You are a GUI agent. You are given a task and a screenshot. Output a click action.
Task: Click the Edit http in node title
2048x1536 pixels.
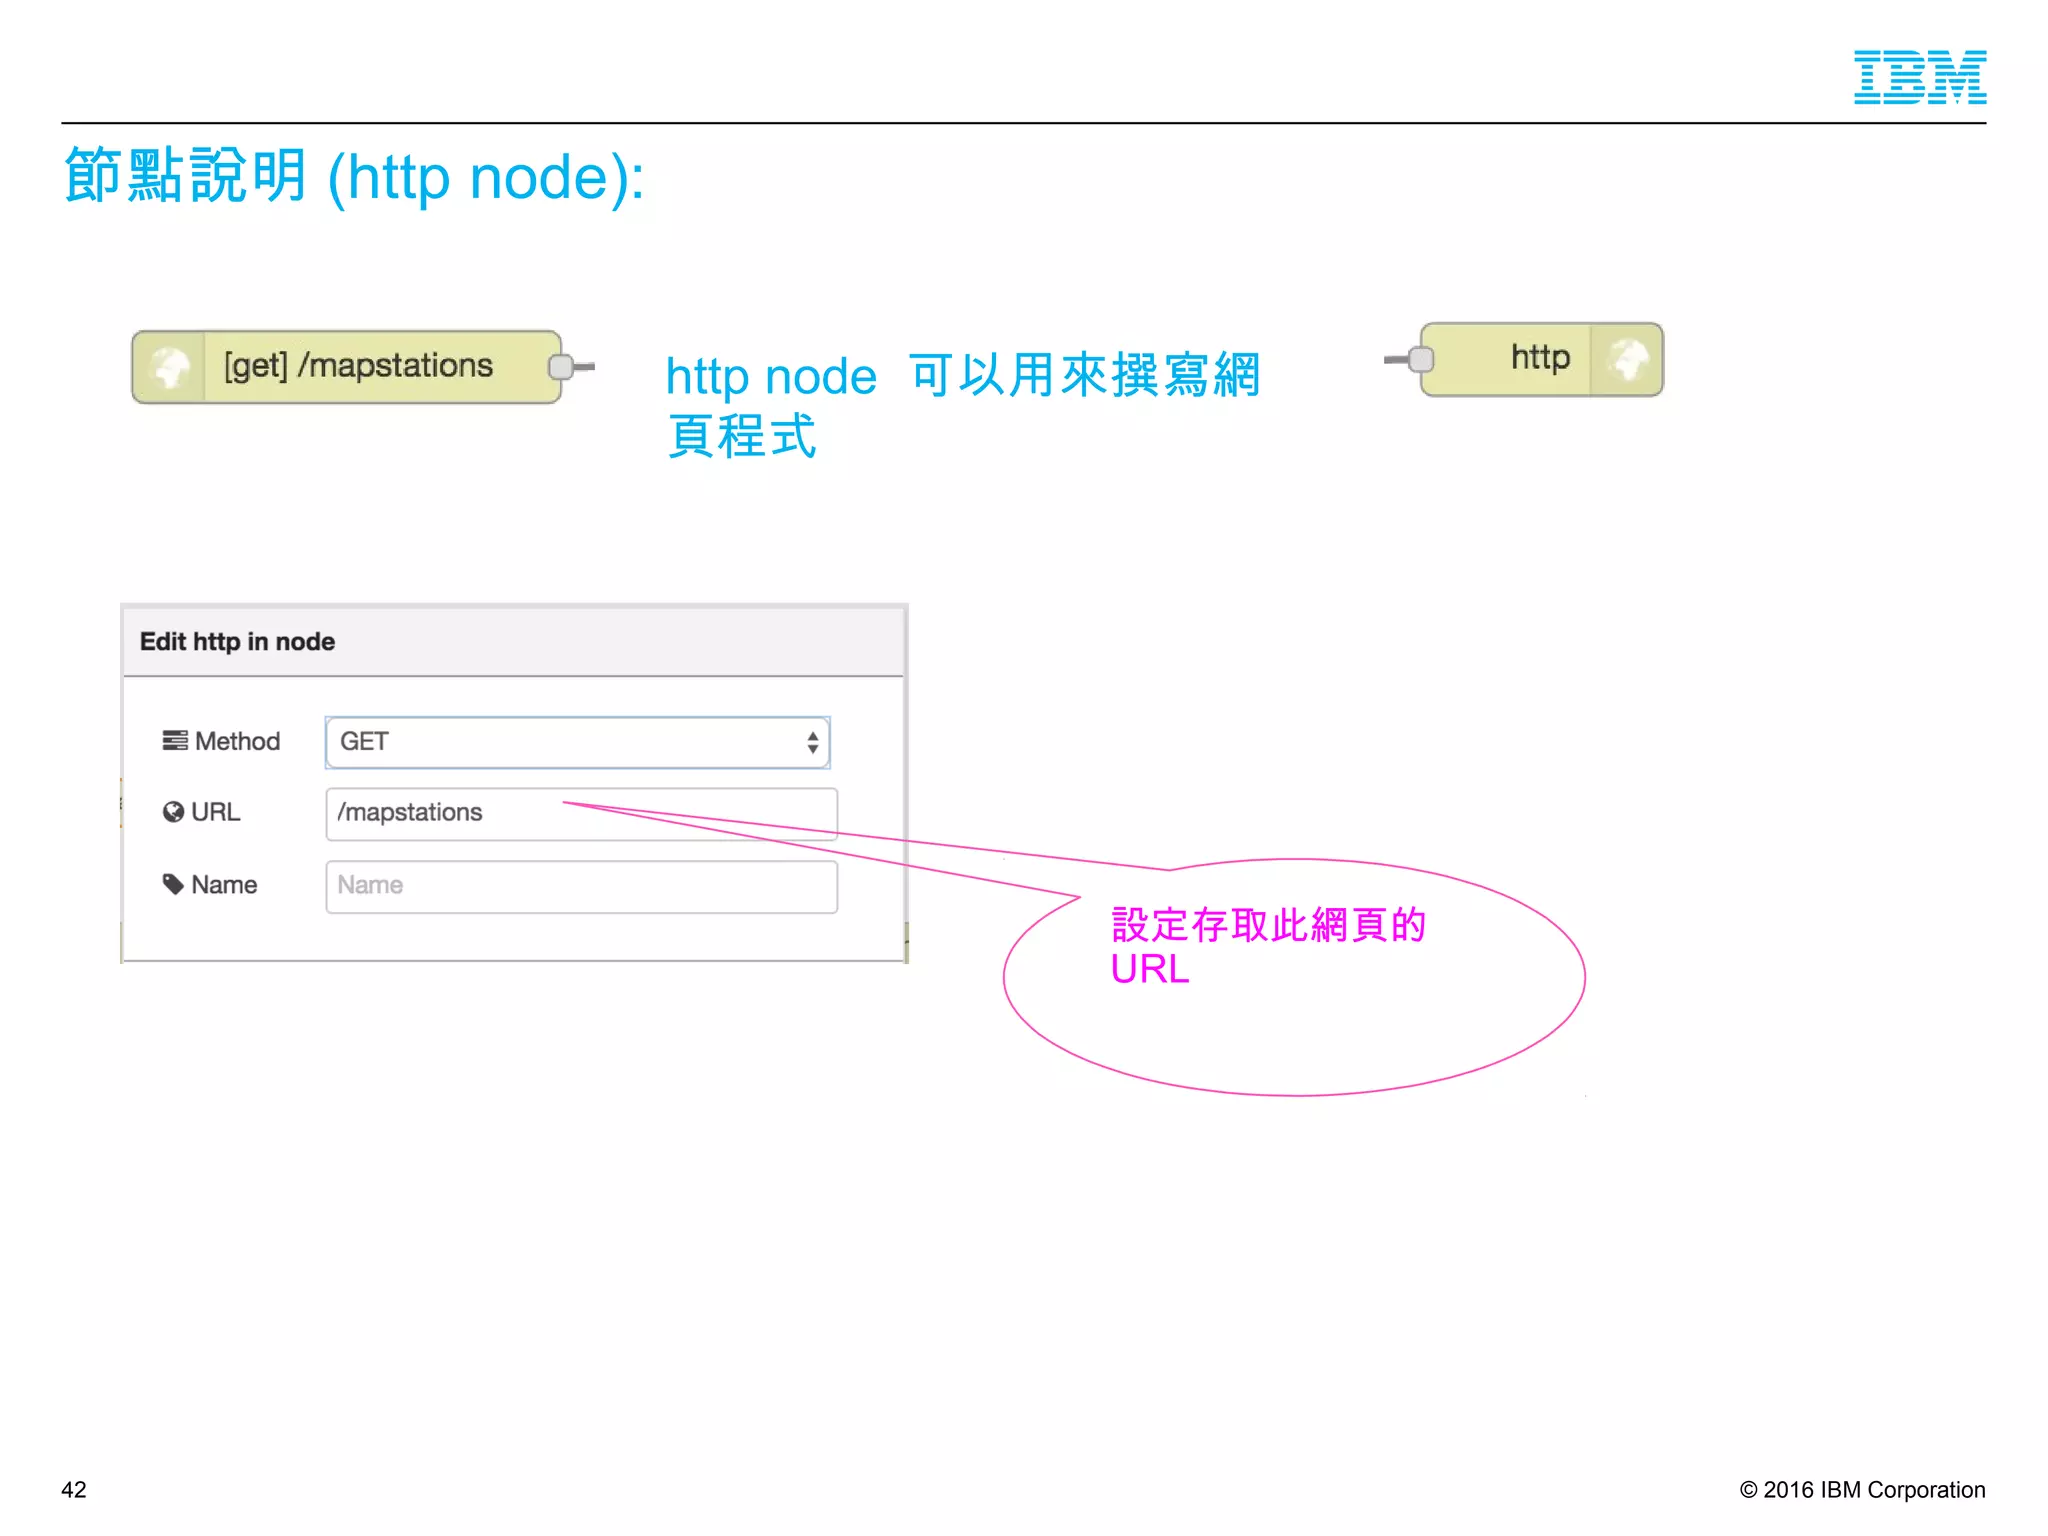point(237,641)
